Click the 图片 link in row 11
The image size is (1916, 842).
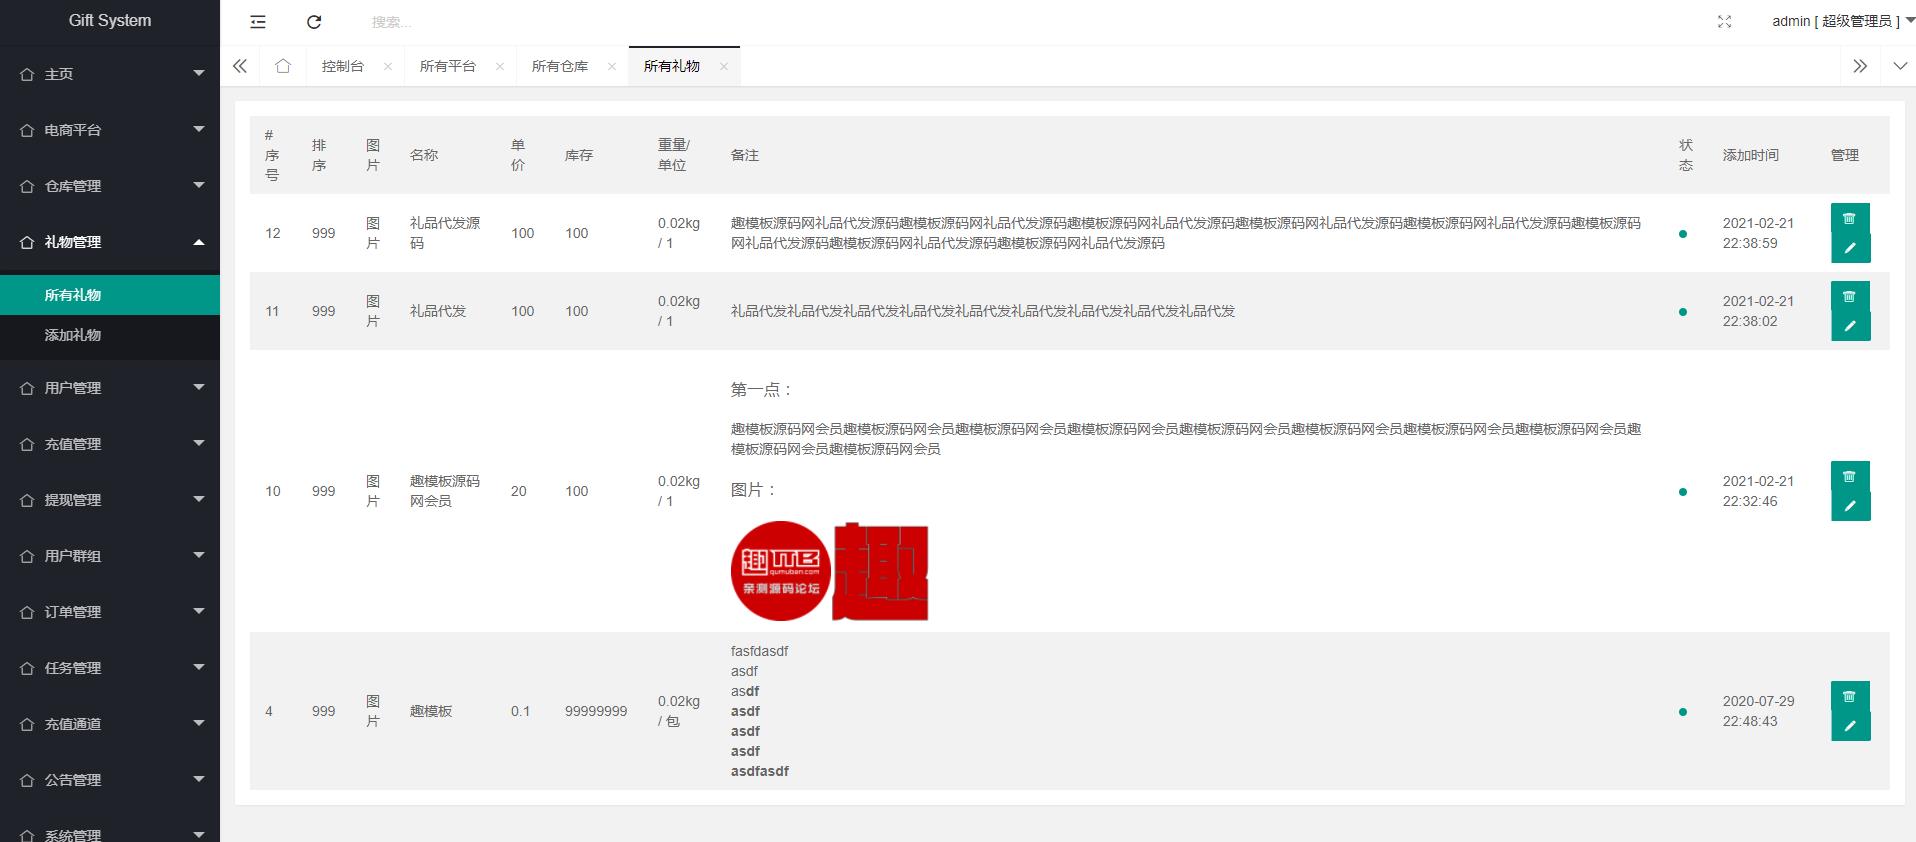tap(373, 311)
